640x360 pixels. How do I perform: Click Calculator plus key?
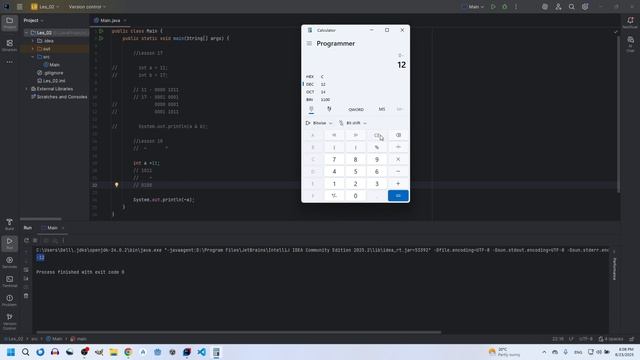(398, 184)
